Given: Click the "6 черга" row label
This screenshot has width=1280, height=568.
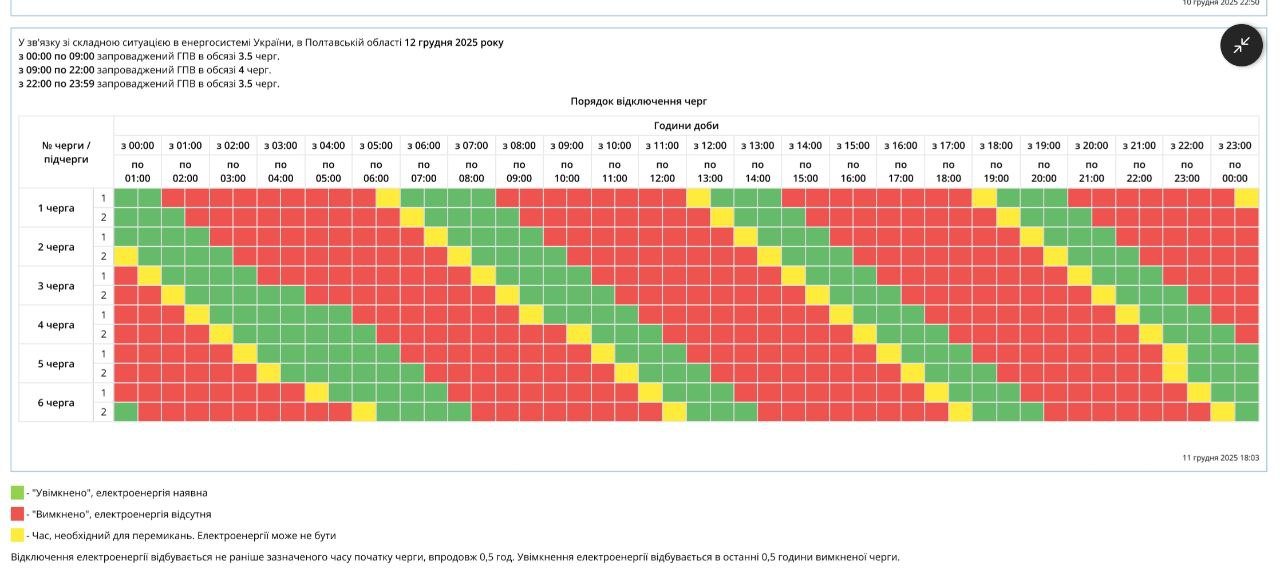Looking at the screenshot, I should [x=56, y=403].
